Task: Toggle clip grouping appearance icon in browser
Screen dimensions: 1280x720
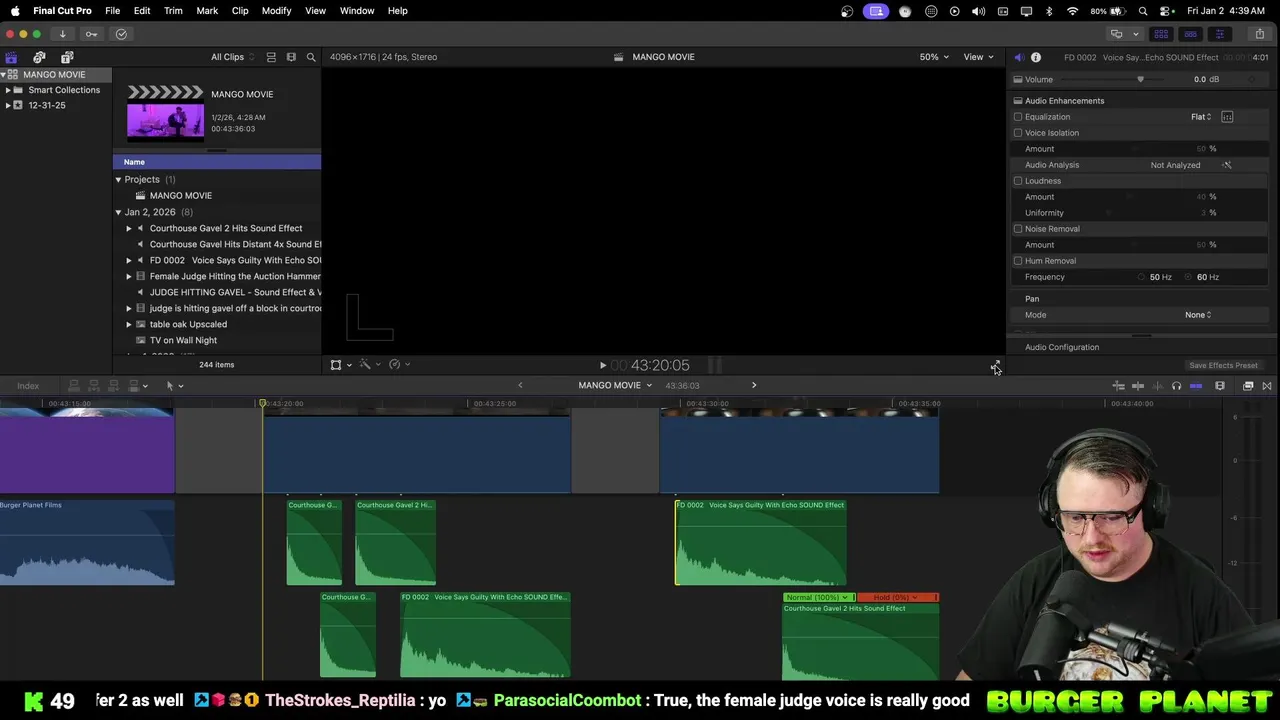Action: pos(271,57)
